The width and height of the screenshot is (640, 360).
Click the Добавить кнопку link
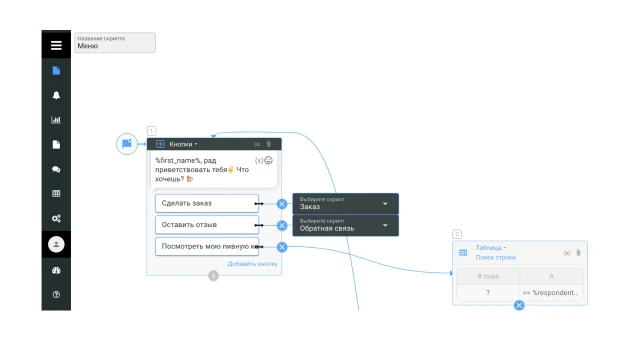pyautogui.click(x=253, y=264)
